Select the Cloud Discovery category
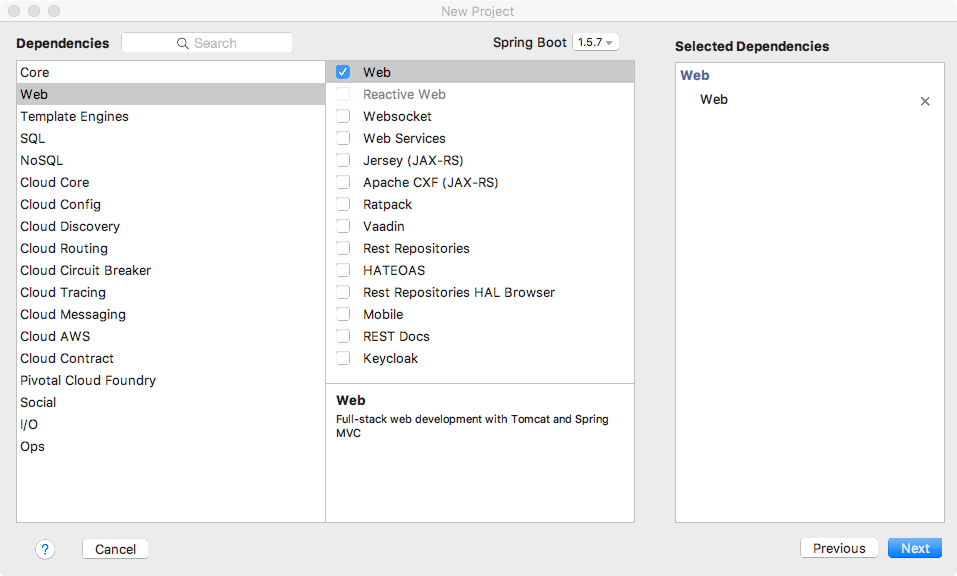Viewport: 957px width, 576px height. click(70, 226)
